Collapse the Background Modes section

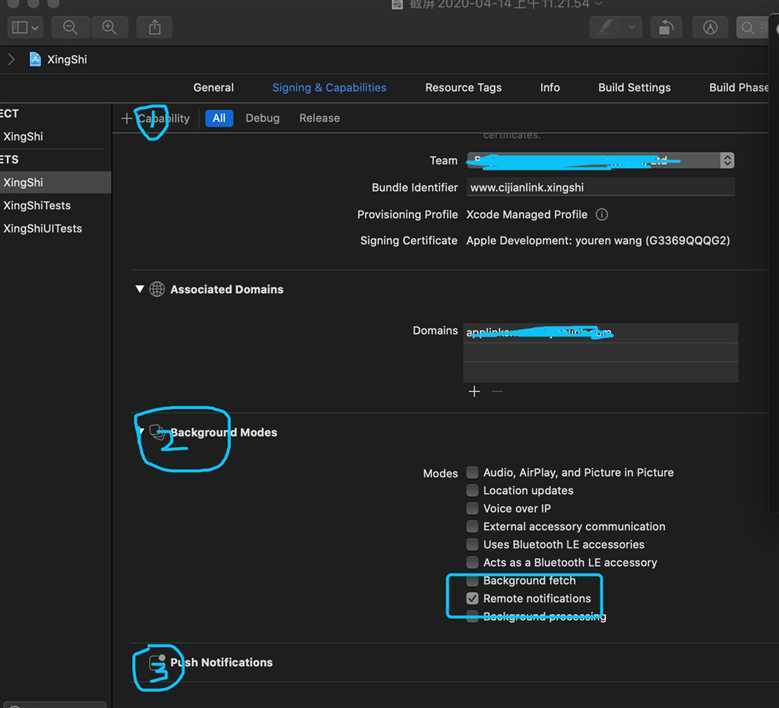pyautogui.click(x=141, y=432)
